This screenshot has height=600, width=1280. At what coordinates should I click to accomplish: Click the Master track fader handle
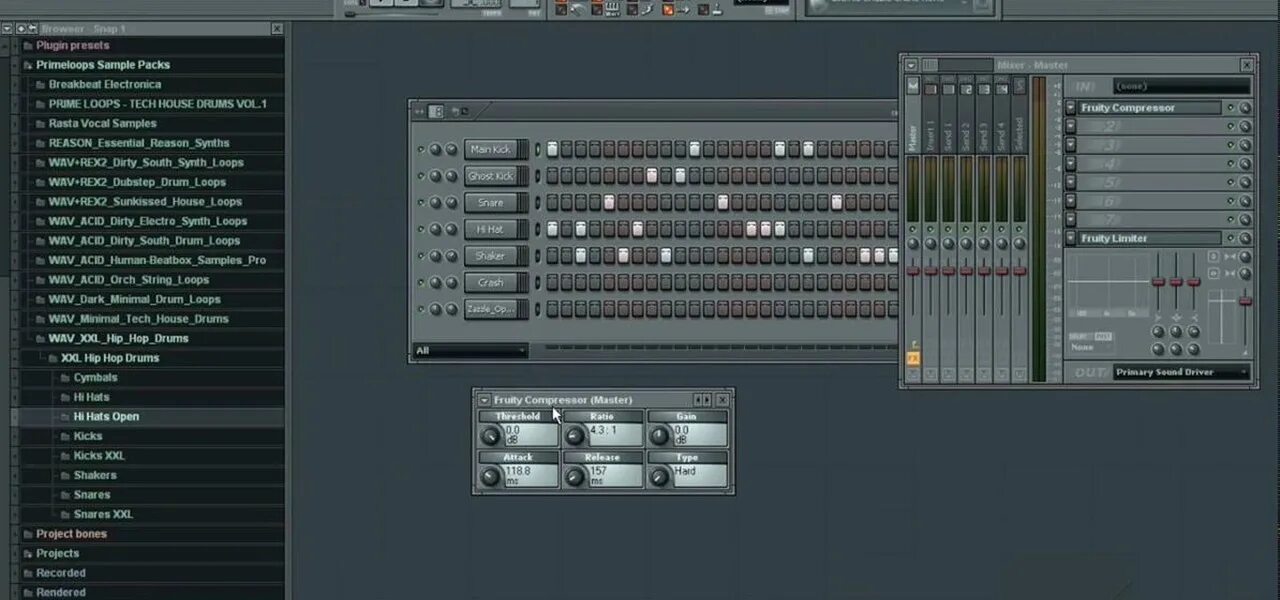click(912, 271)
